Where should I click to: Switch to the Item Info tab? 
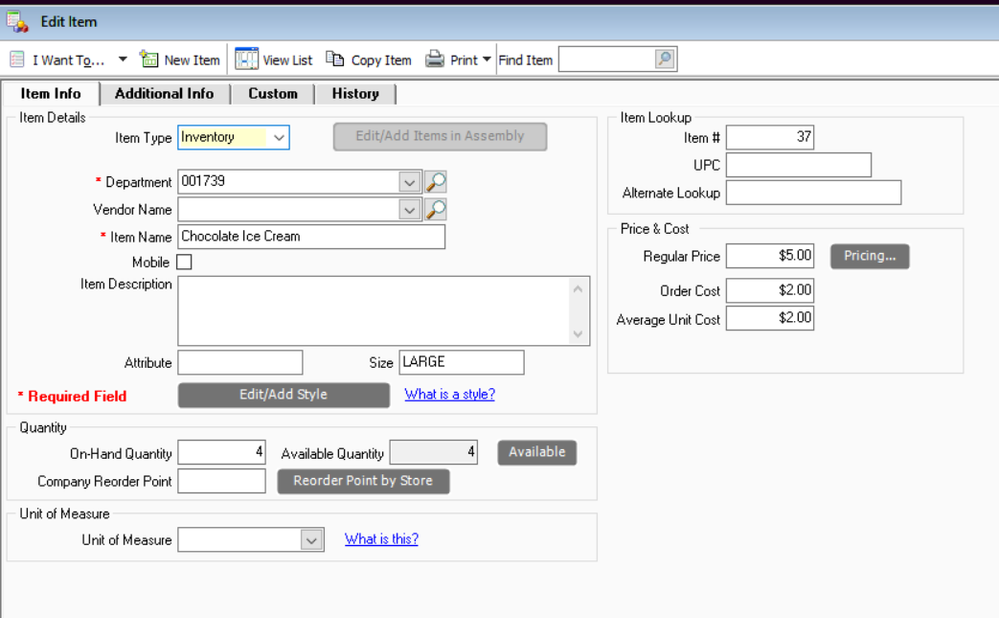coord(51,94)
